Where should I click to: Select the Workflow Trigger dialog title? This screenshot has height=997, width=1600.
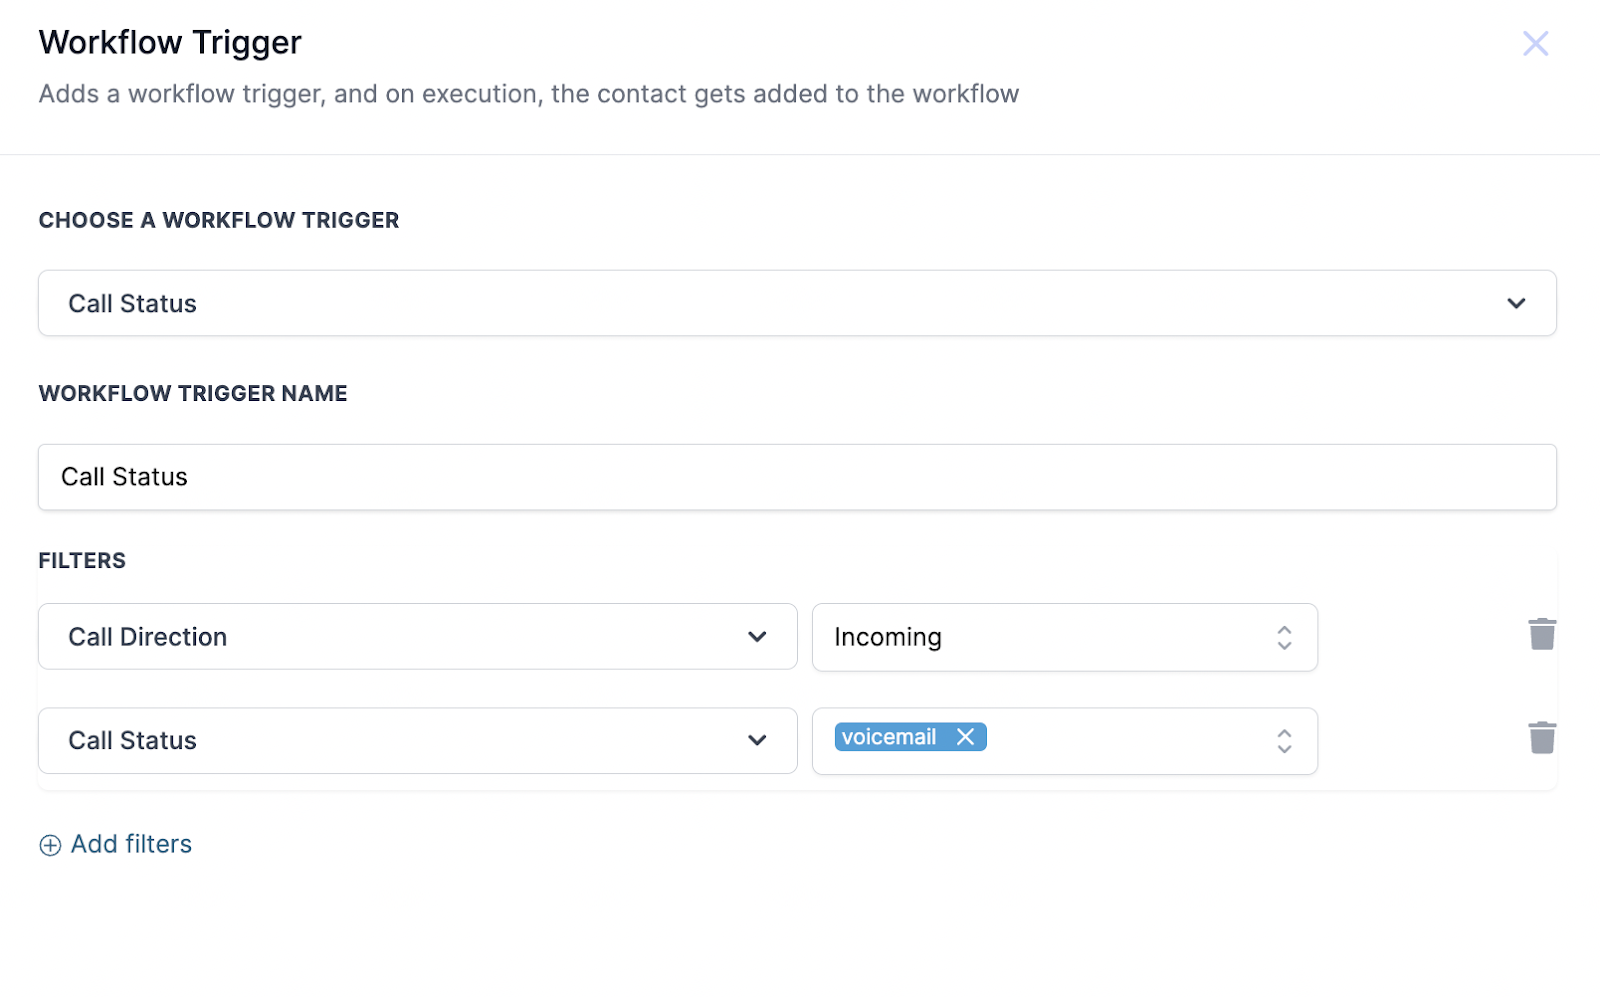click(x=169, y=42)
